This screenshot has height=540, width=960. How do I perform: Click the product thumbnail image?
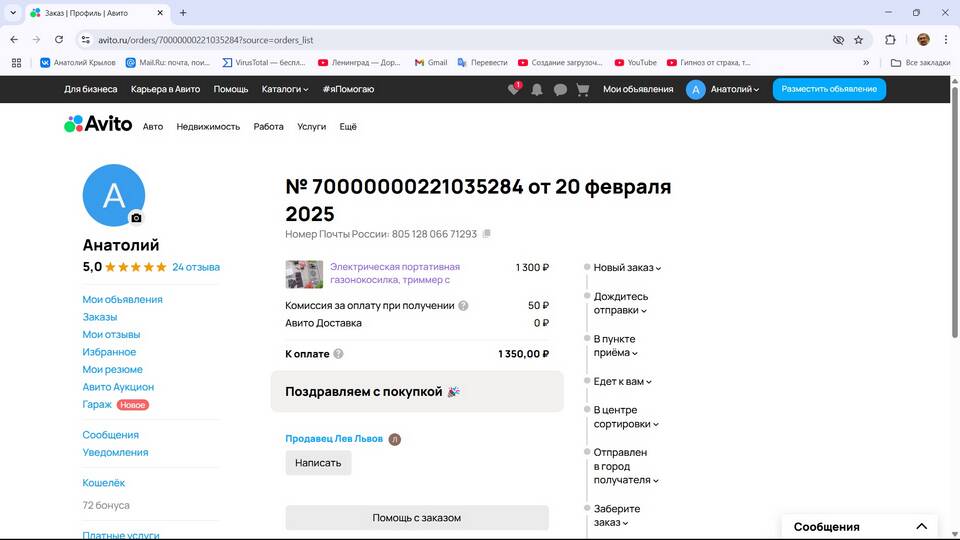coord(304,274)
